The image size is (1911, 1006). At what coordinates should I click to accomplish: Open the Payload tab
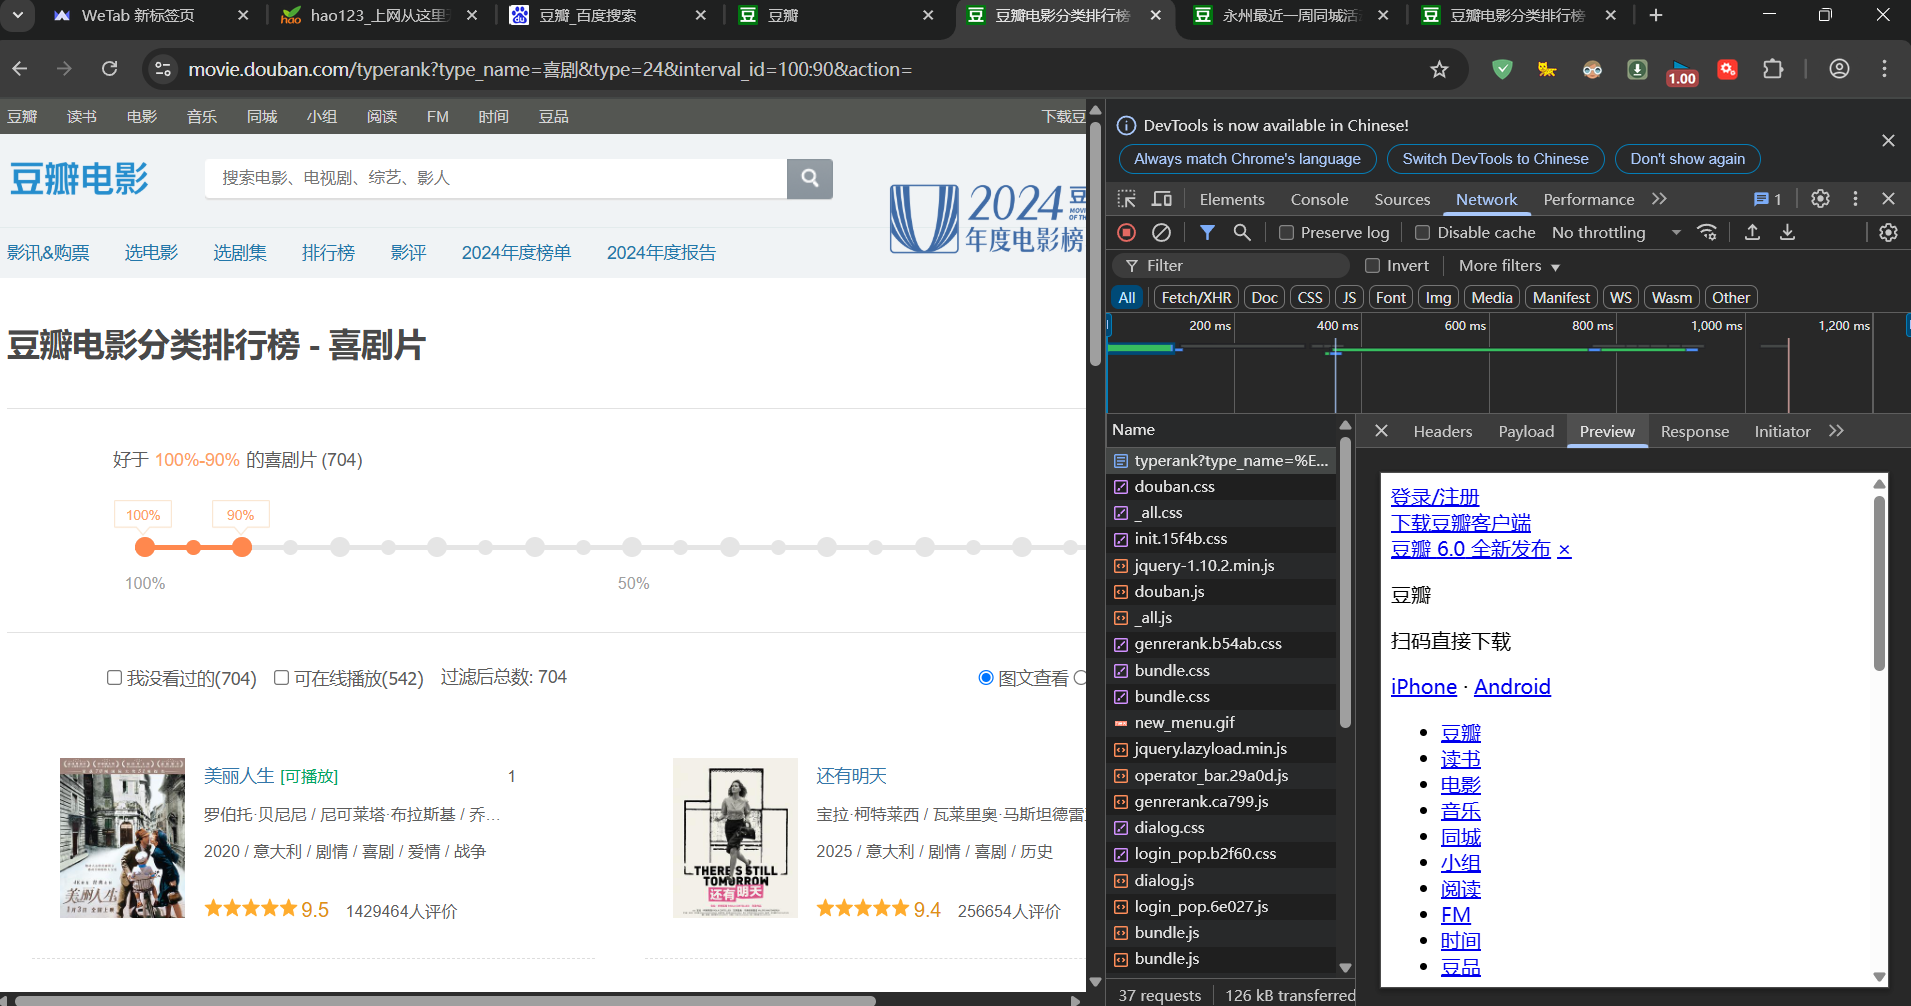pos(1526,432)
